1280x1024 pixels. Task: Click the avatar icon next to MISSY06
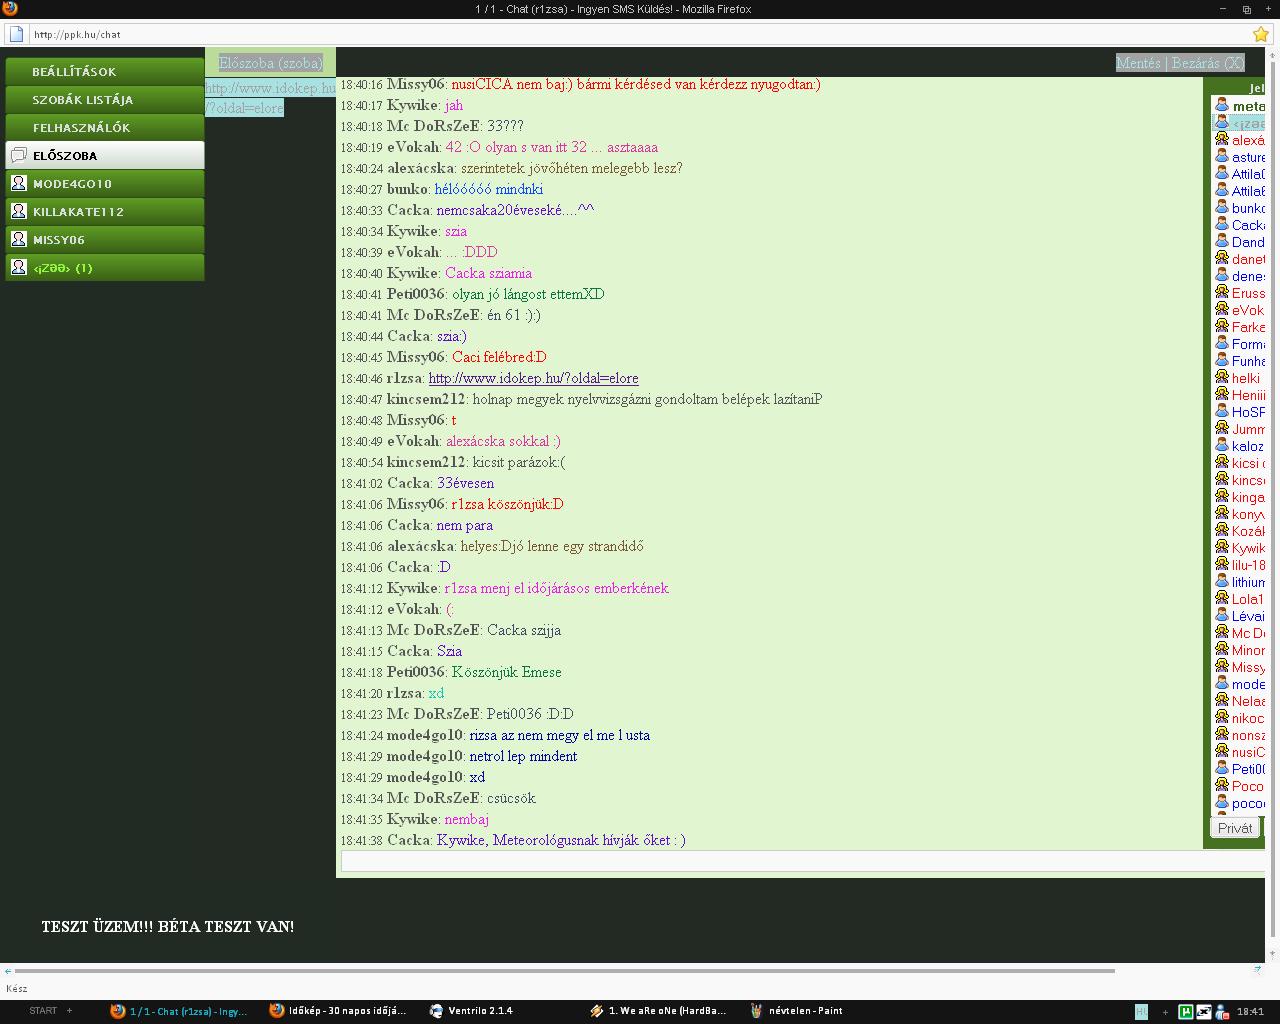[x=18, y=239]
